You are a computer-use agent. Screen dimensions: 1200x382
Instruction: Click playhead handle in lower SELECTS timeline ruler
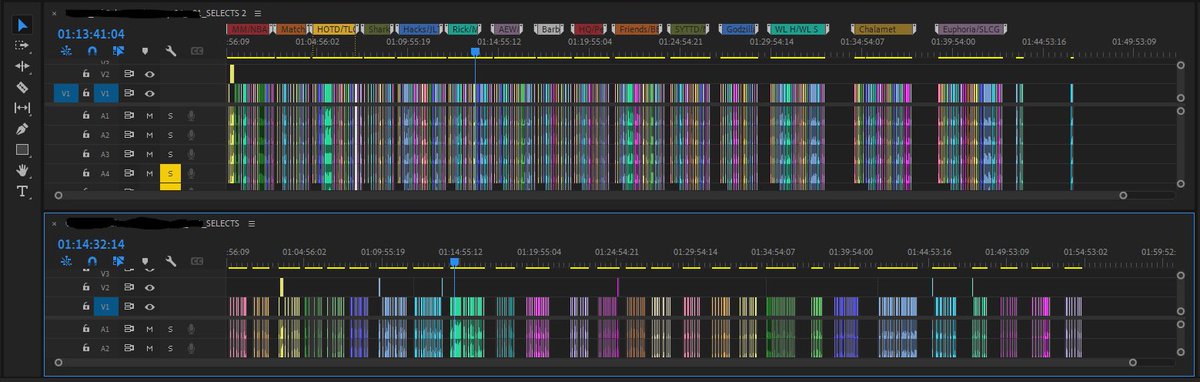pyautogui.click(x=454, y=262)
